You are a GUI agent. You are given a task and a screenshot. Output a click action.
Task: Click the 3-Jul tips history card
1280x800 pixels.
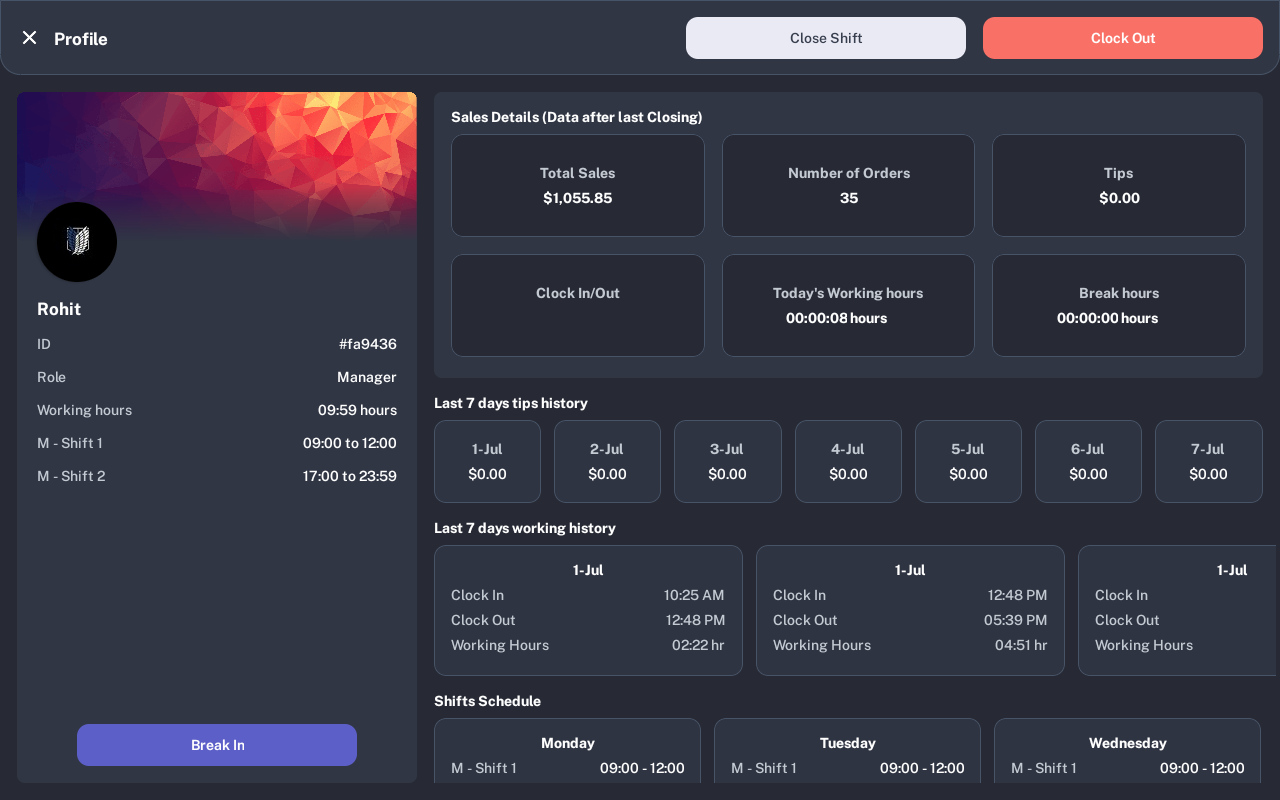727,462
